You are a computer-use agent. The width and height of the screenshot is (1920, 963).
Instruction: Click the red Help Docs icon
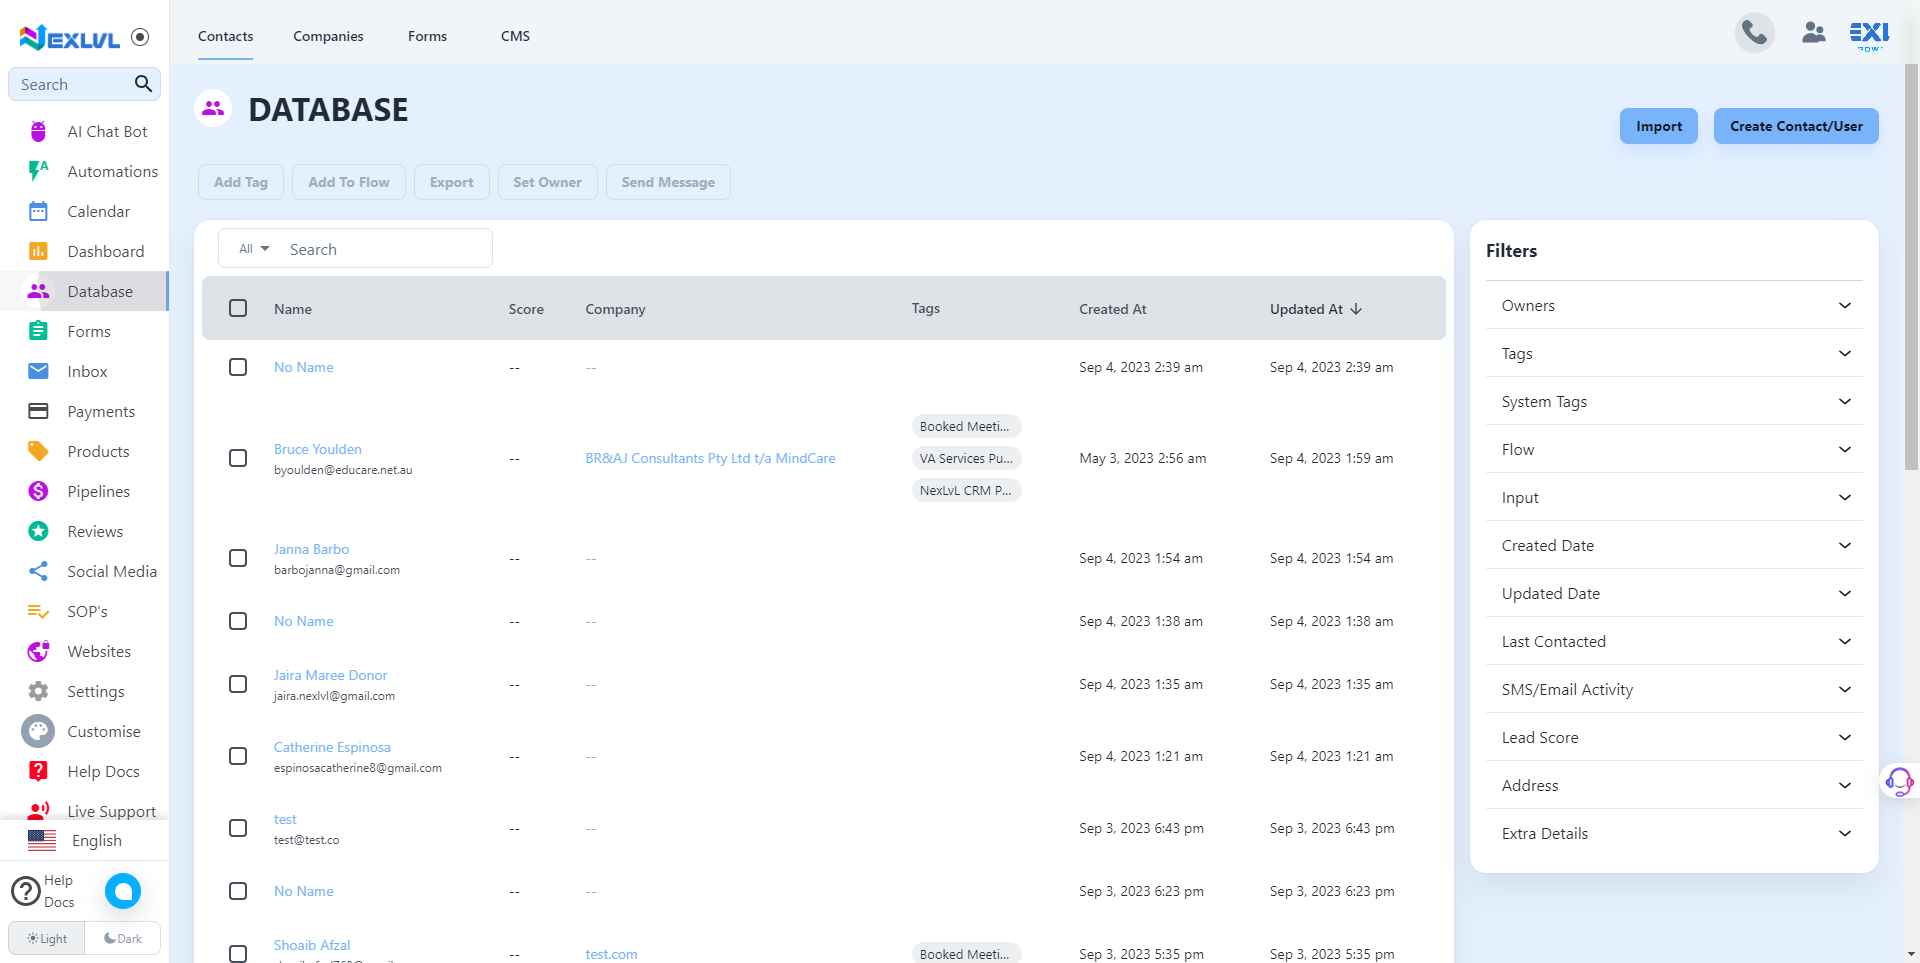click(38, 771)
